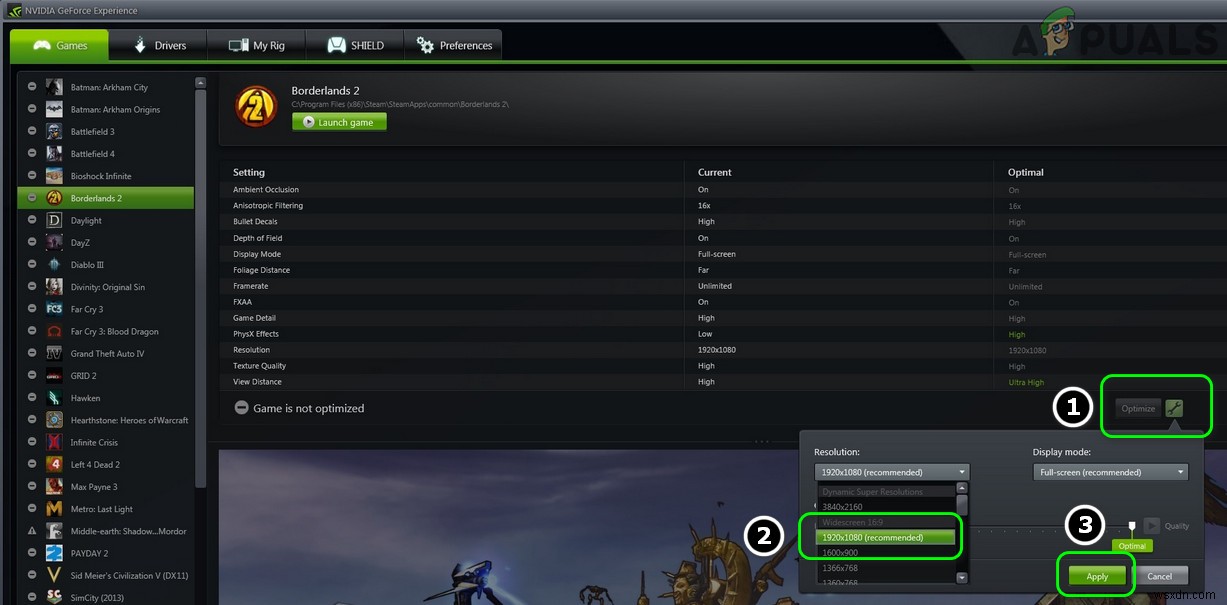The height and width of the screenshot is (605, 1227).
Task: Expand the Display mode dropdown
Action: click(x=1110, y=472)
